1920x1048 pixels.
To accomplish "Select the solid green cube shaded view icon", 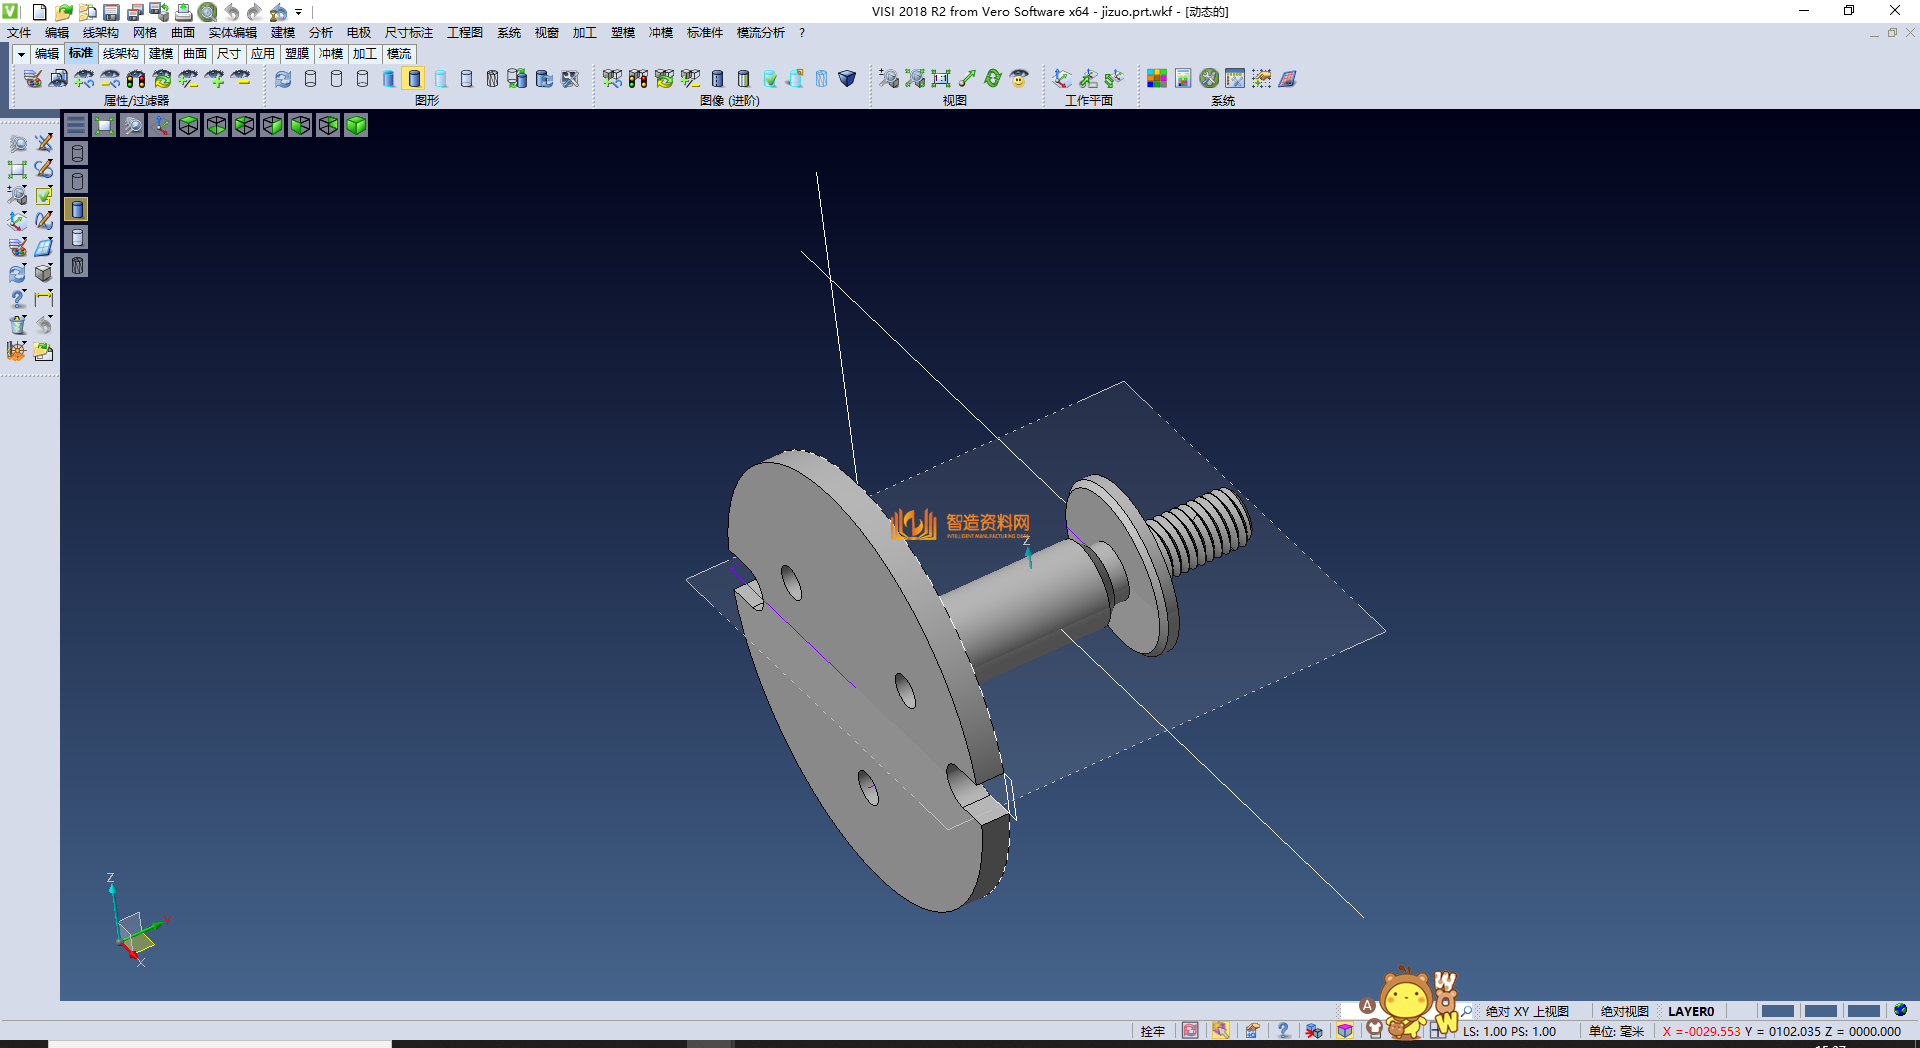I will [356, 125].
